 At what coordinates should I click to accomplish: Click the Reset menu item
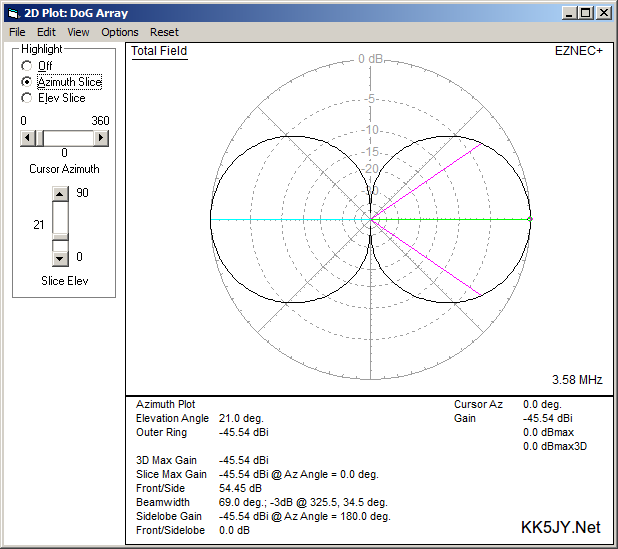pyautogui.click(x=164, y=32)
